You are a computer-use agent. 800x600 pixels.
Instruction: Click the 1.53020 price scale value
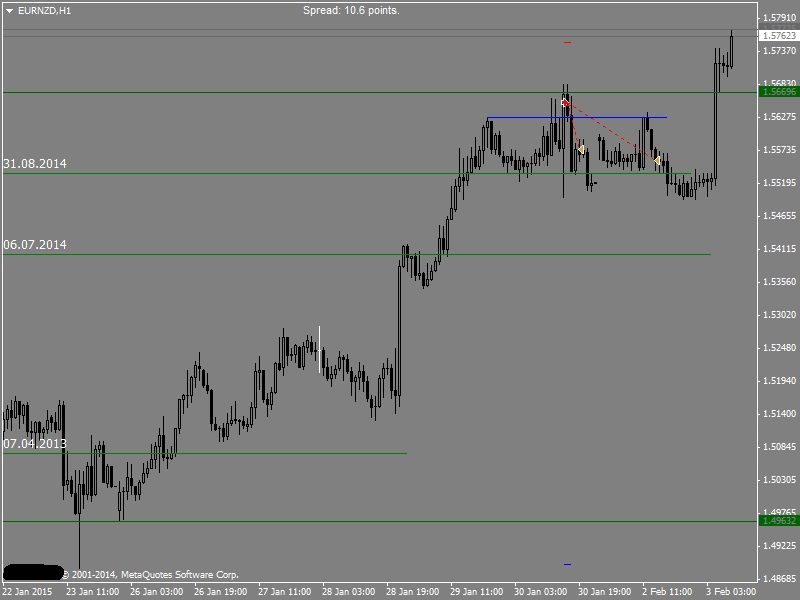point(779,315)
